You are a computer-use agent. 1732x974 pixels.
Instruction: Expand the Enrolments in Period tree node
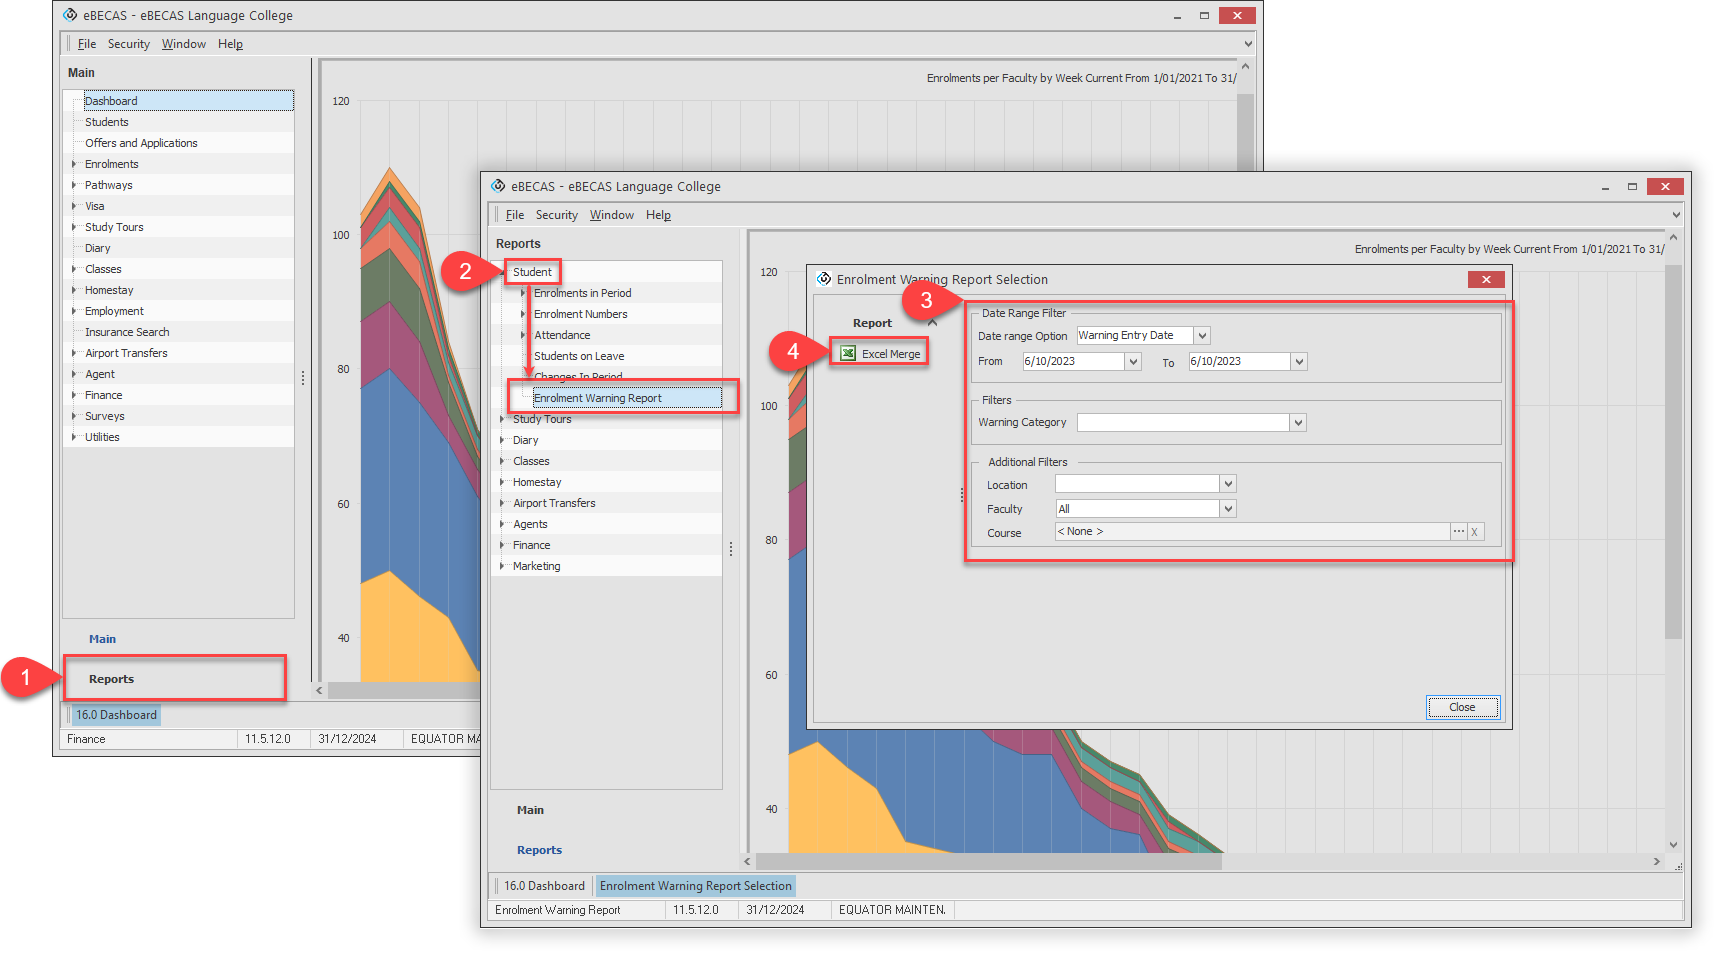click(x=523, y=293)
